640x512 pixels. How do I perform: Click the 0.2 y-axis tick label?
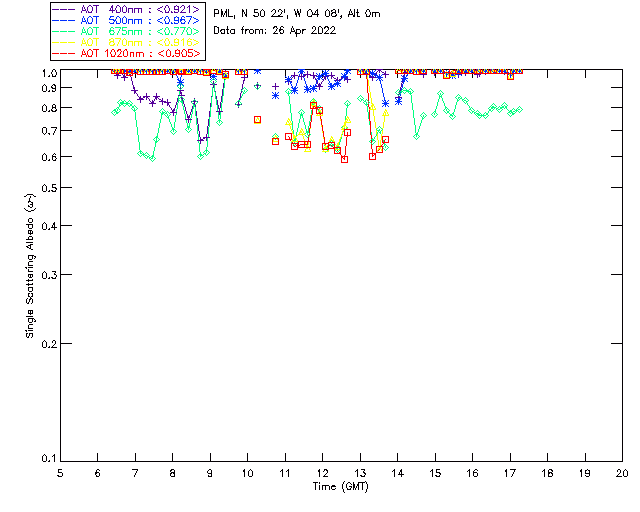tap(48, 344)
